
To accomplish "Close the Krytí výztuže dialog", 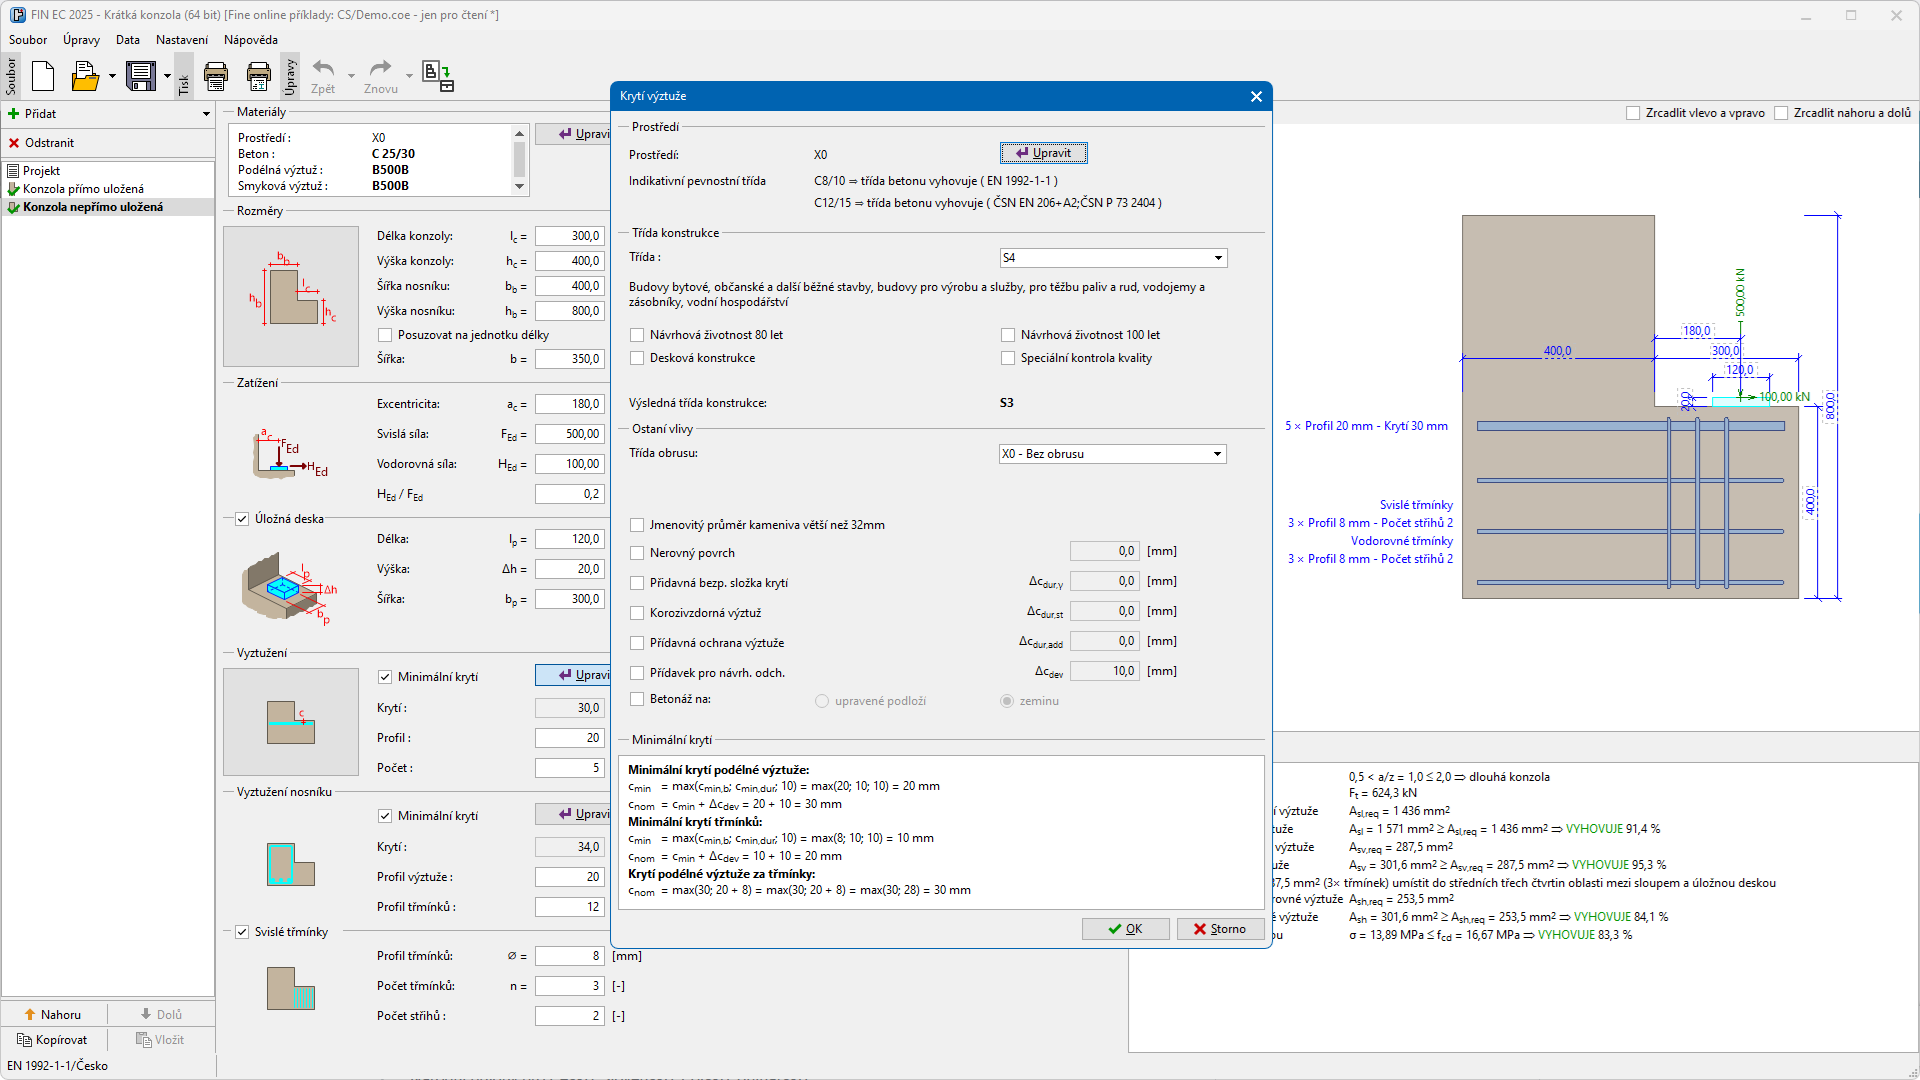I will tap(1256, 96).
